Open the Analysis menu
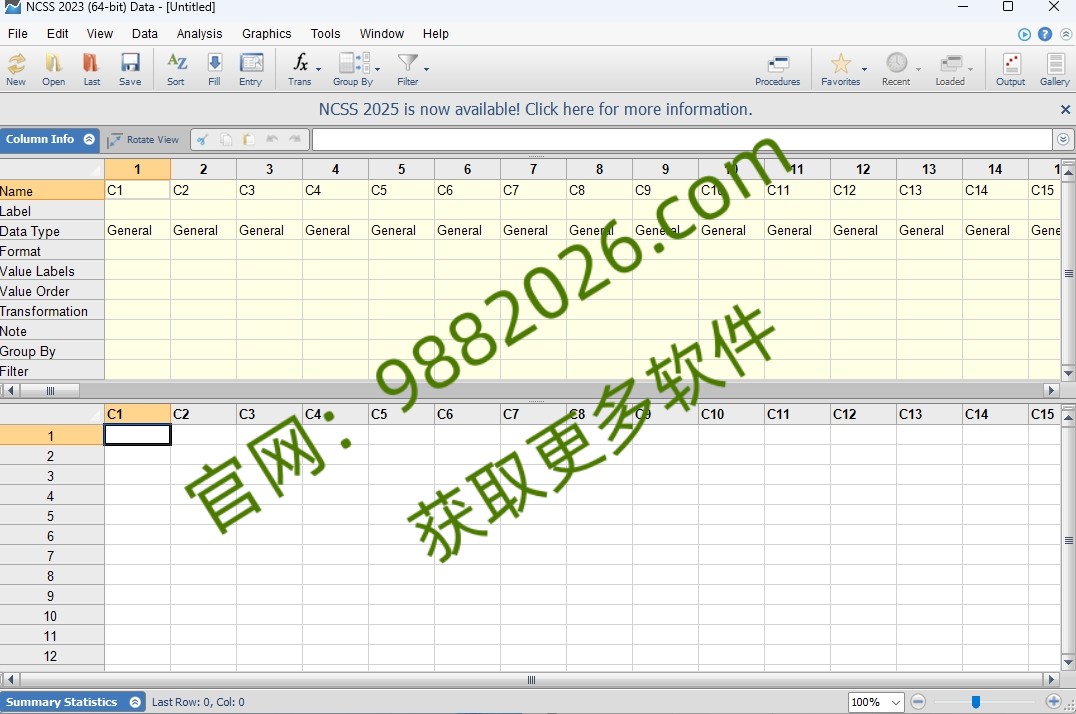This screenshot has height=714, width=1076. coord(200,34)
